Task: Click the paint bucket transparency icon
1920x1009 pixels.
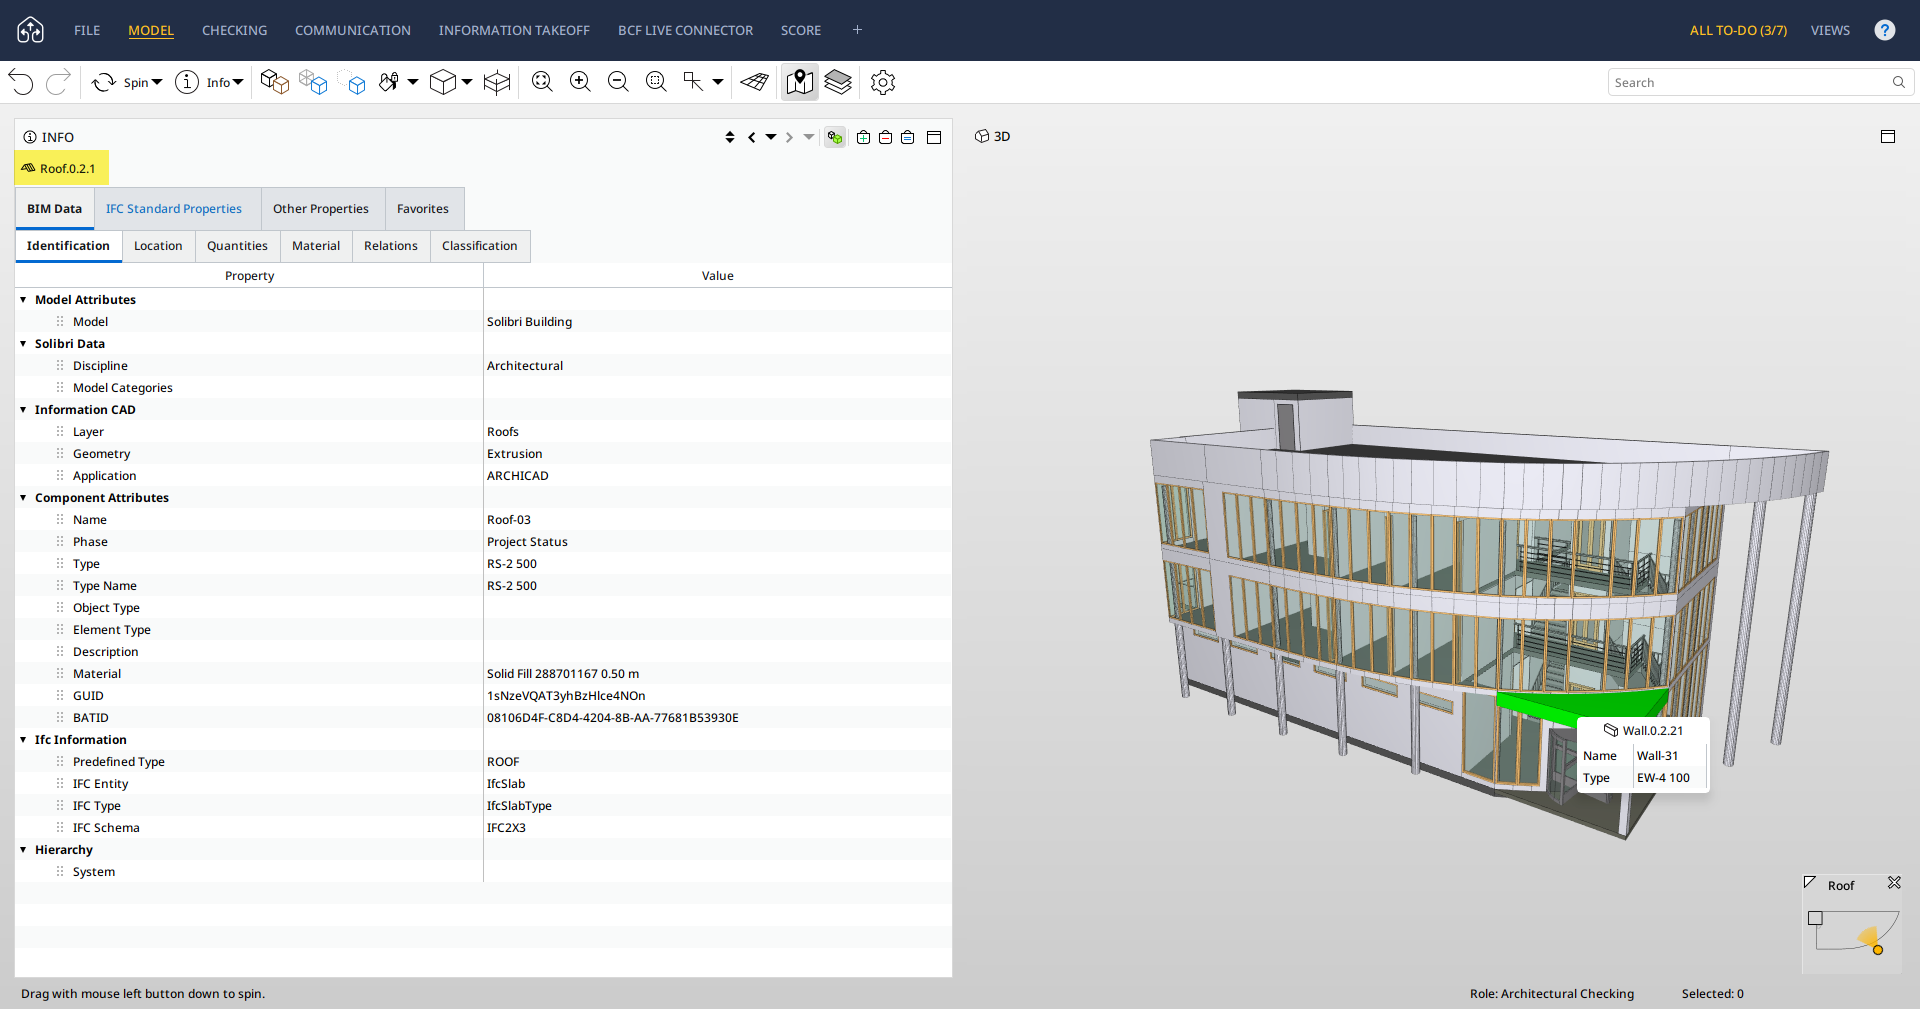Action: pyautogui.click(x=389, y=82)
